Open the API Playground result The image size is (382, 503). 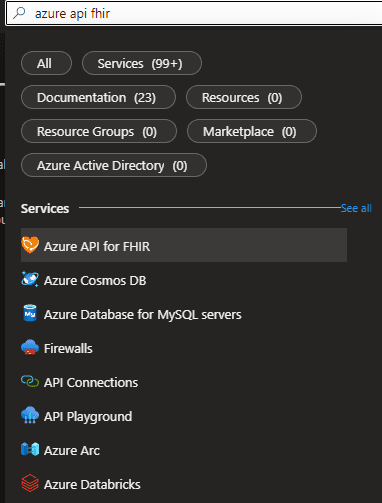click(x=184, y=416)
